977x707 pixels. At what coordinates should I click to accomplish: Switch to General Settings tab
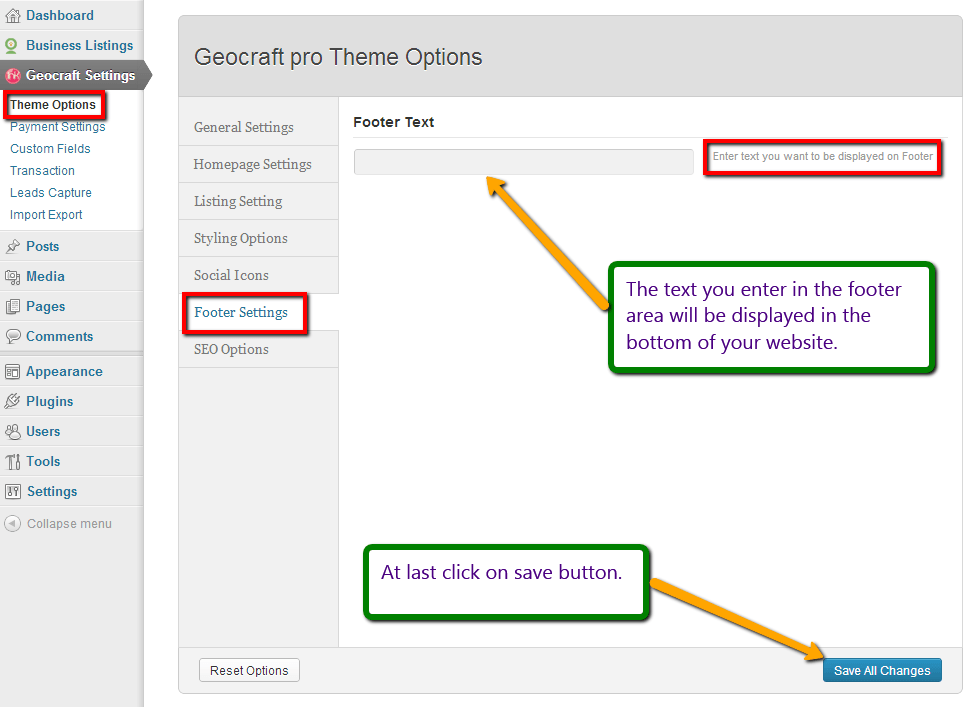(x=259, y=127)
